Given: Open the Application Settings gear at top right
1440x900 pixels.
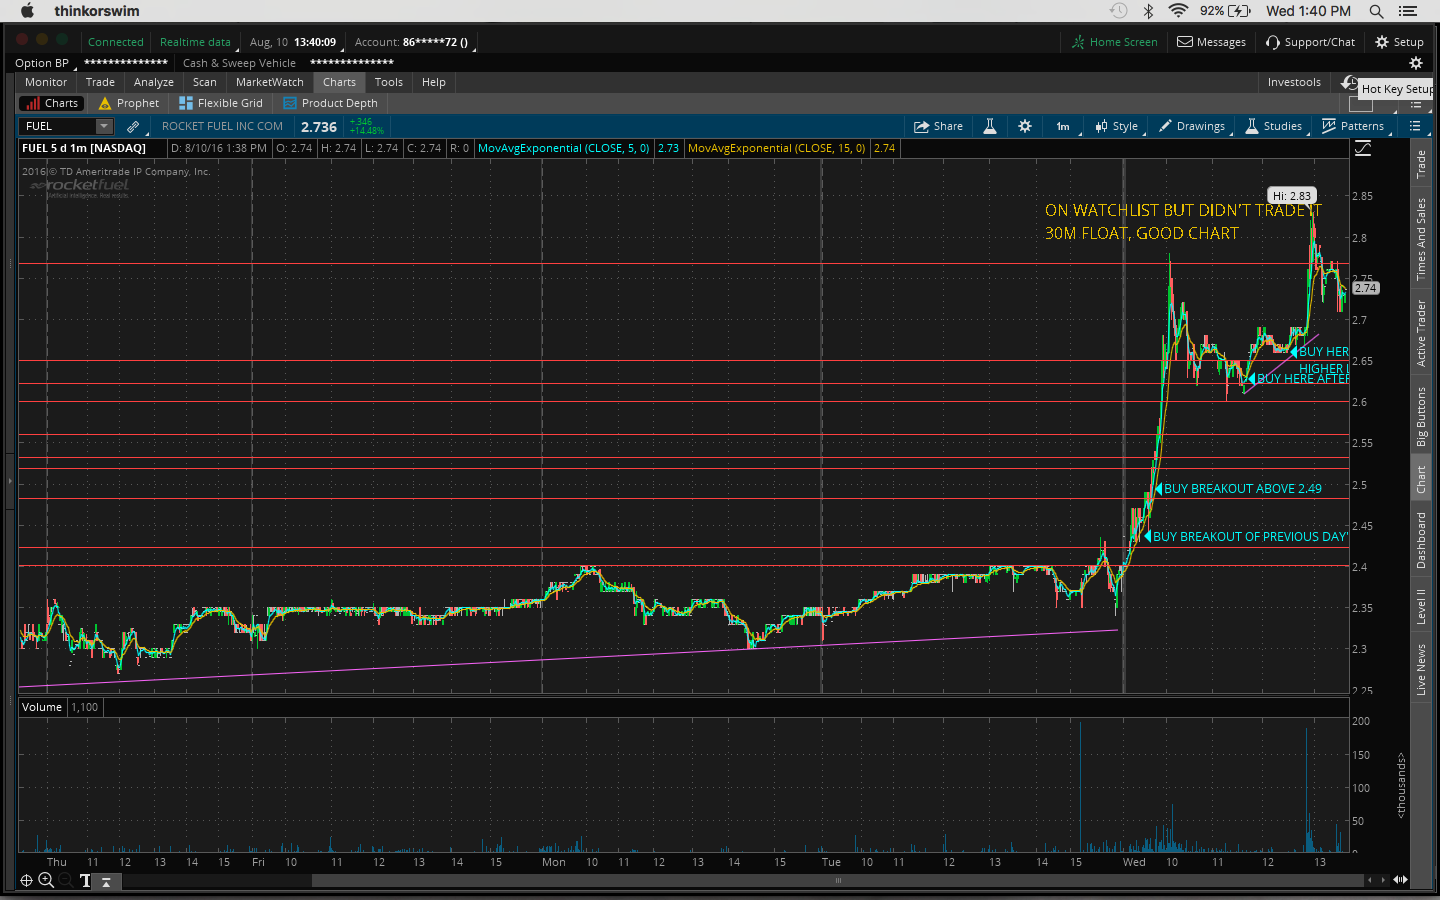Looking at the screenshot, I should [1415, 63].
